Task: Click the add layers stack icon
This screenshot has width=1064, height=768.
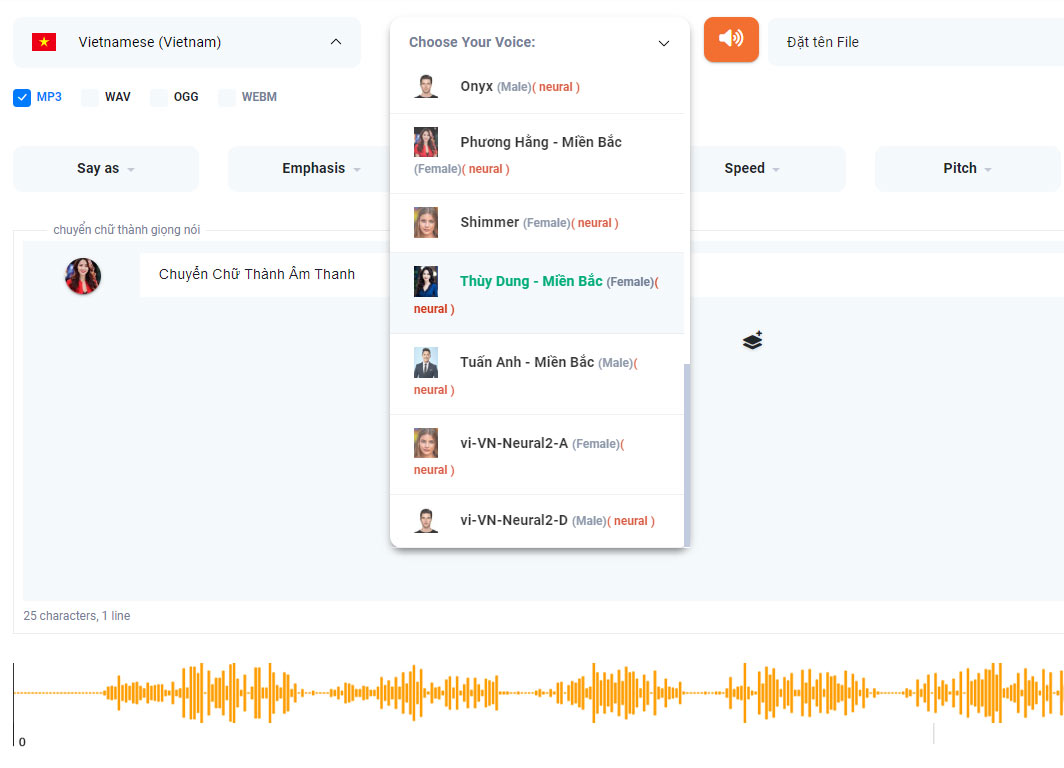Action: tap(753, 341)
